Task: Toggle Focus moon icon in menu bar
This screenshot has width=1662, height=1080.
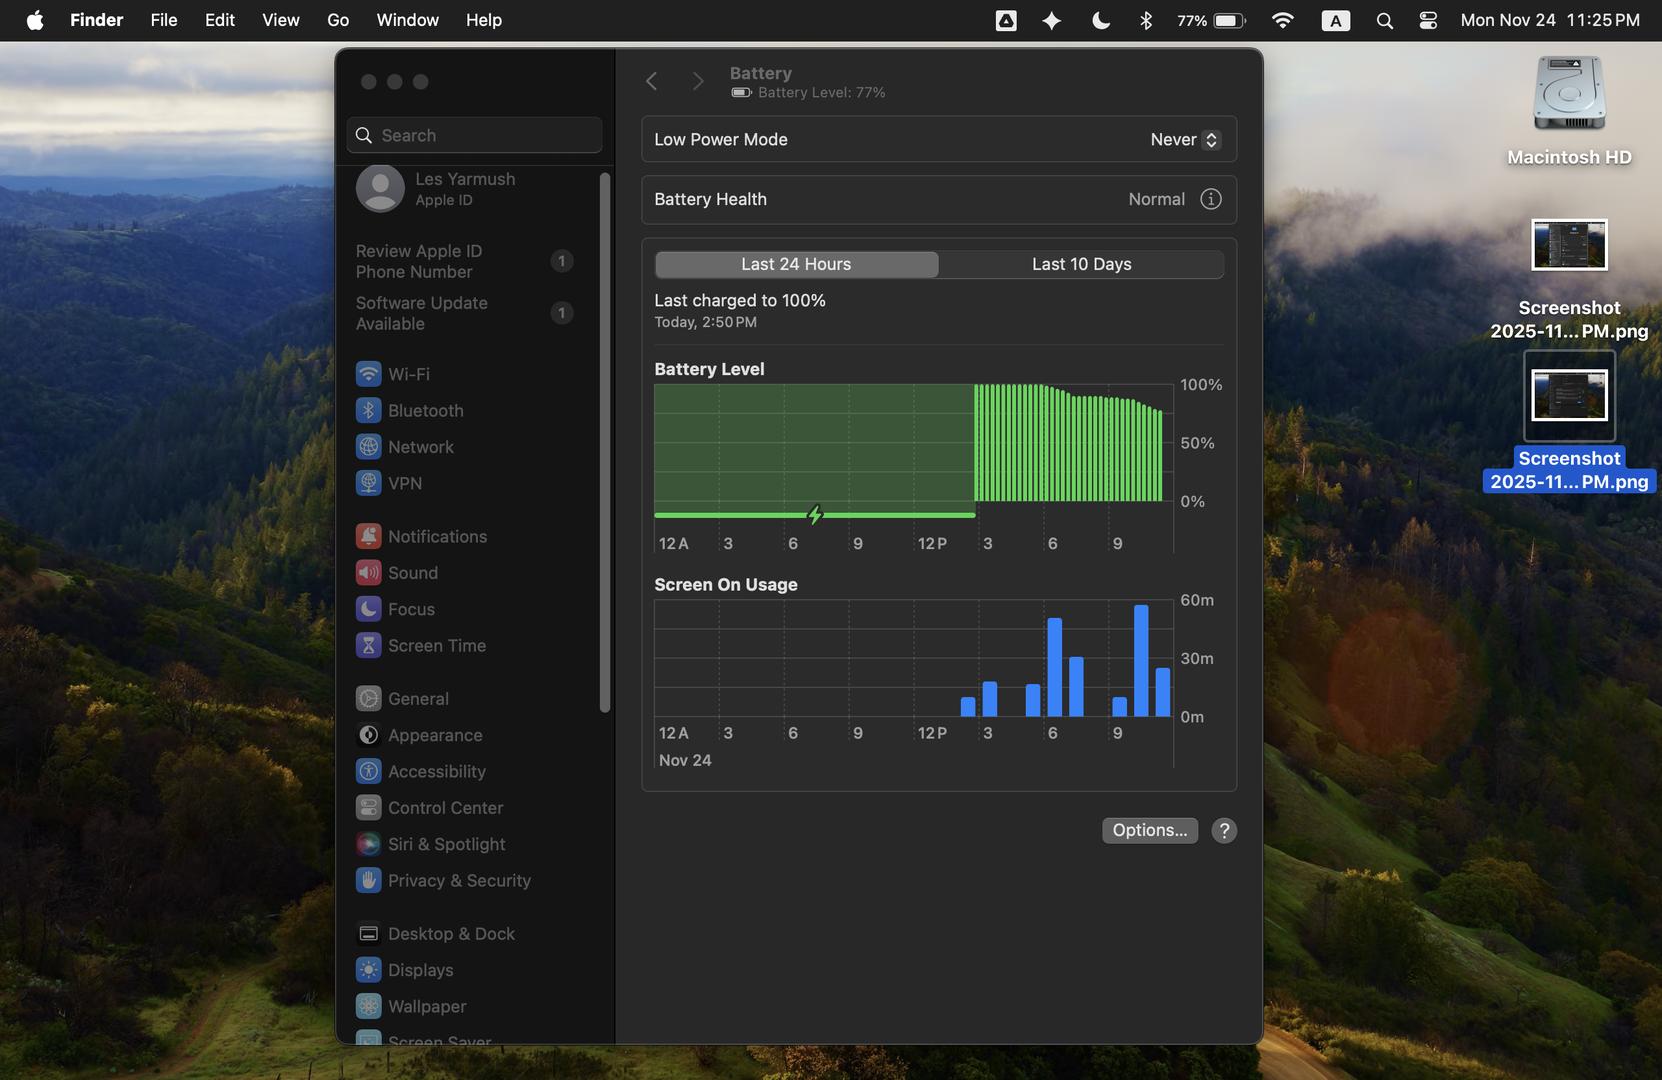Action: click(1100, 20)
